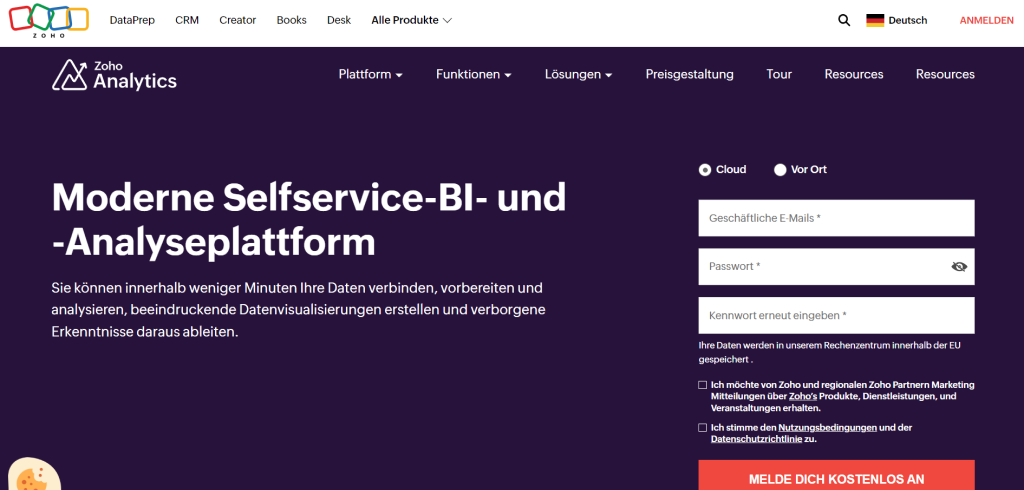Click the ANMELDEN link
The width and height of the screenshot is (1024, 490).
[986, 20]
